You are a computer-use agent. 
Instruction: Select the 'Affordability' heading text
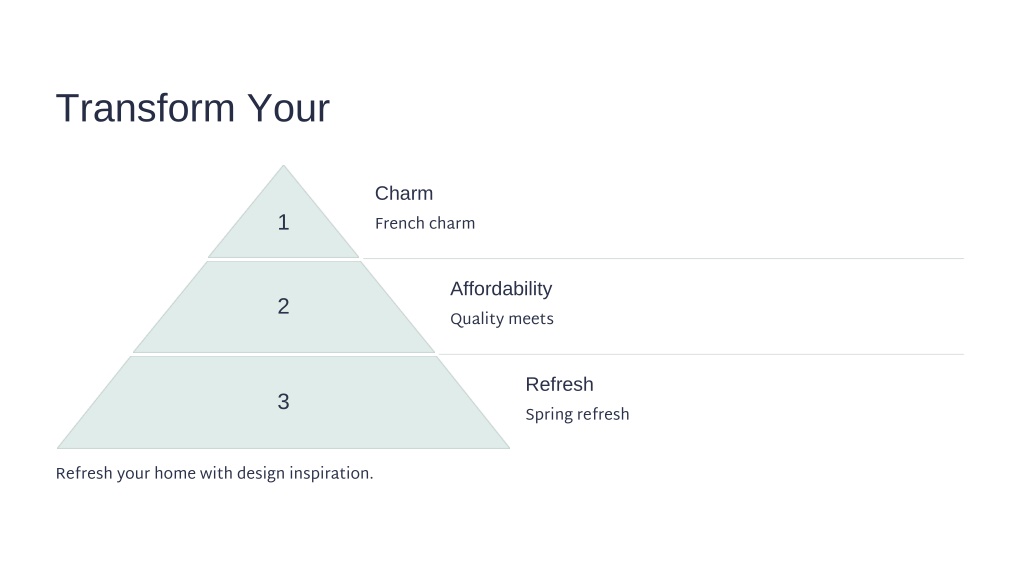(501, 289)
